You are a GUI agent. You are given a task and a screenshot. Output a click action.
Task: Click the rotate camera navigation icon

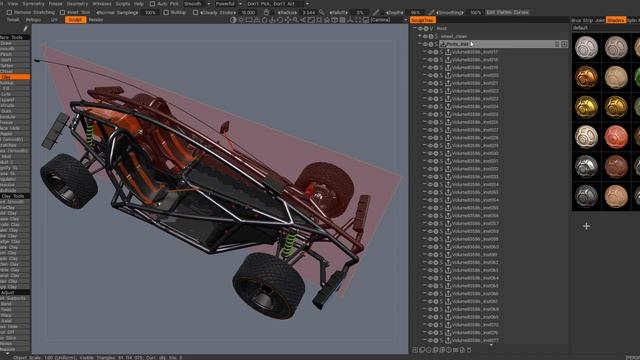coord(280,20)
